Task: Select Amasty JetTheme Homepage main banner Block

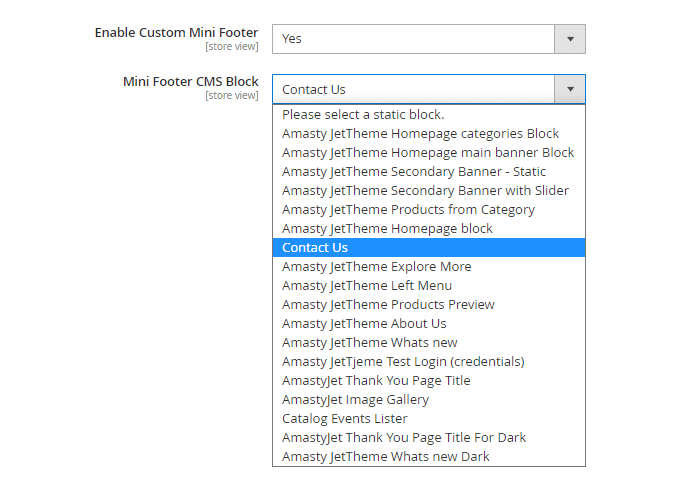Action: (x=428, y=153)
